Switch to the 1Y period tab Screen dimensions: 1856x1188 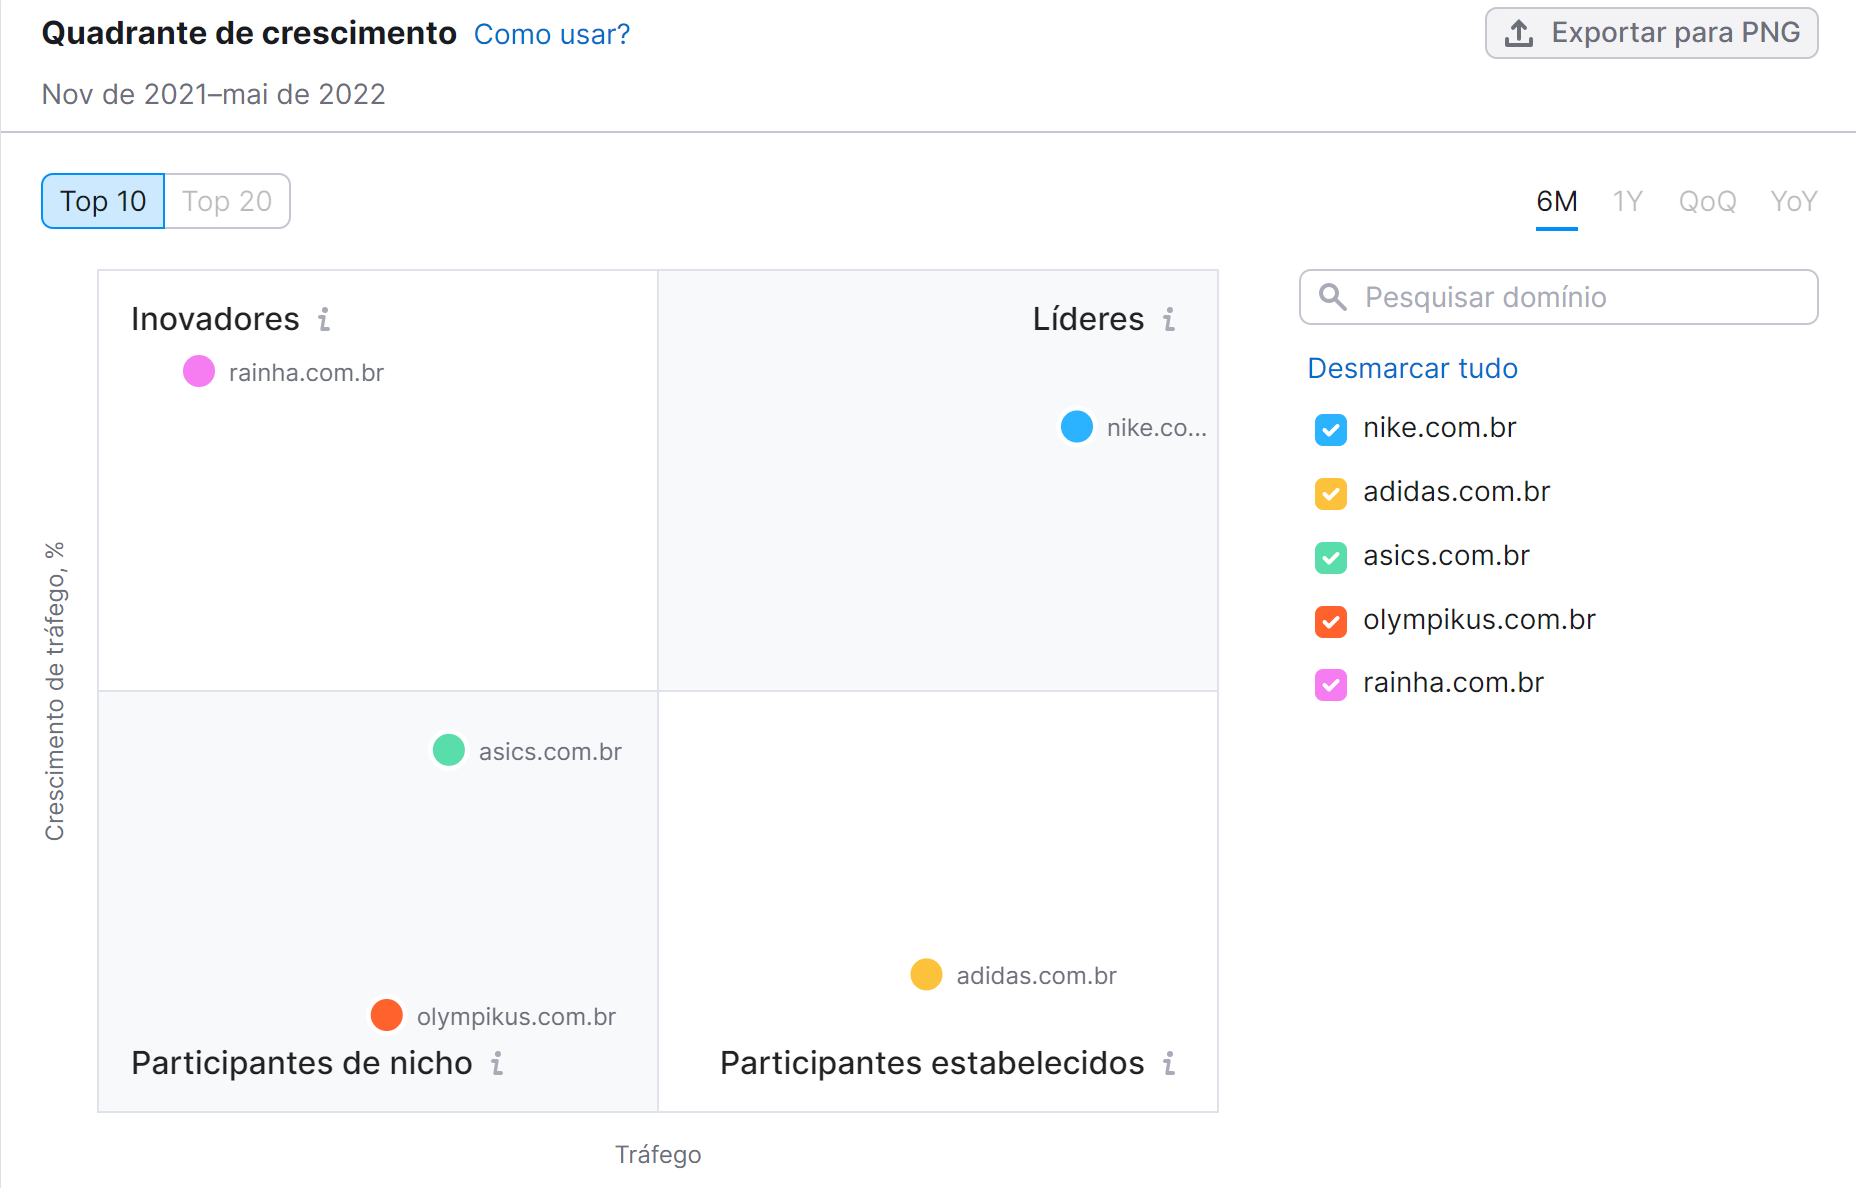(x=1627, y=201)
